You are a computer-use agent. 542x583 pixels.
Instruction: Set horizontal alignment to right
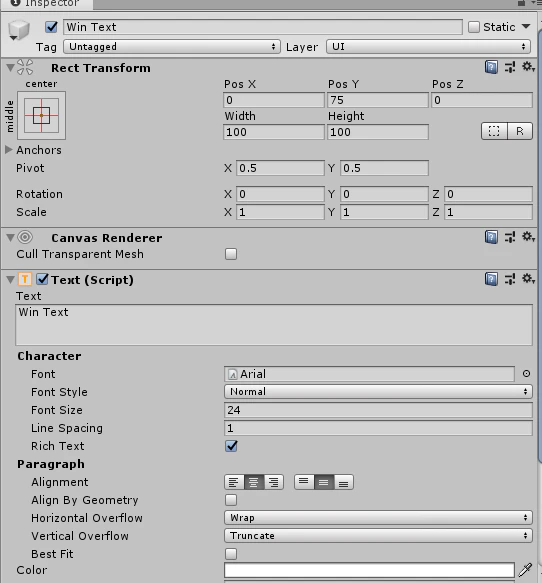tap(274, 482)
